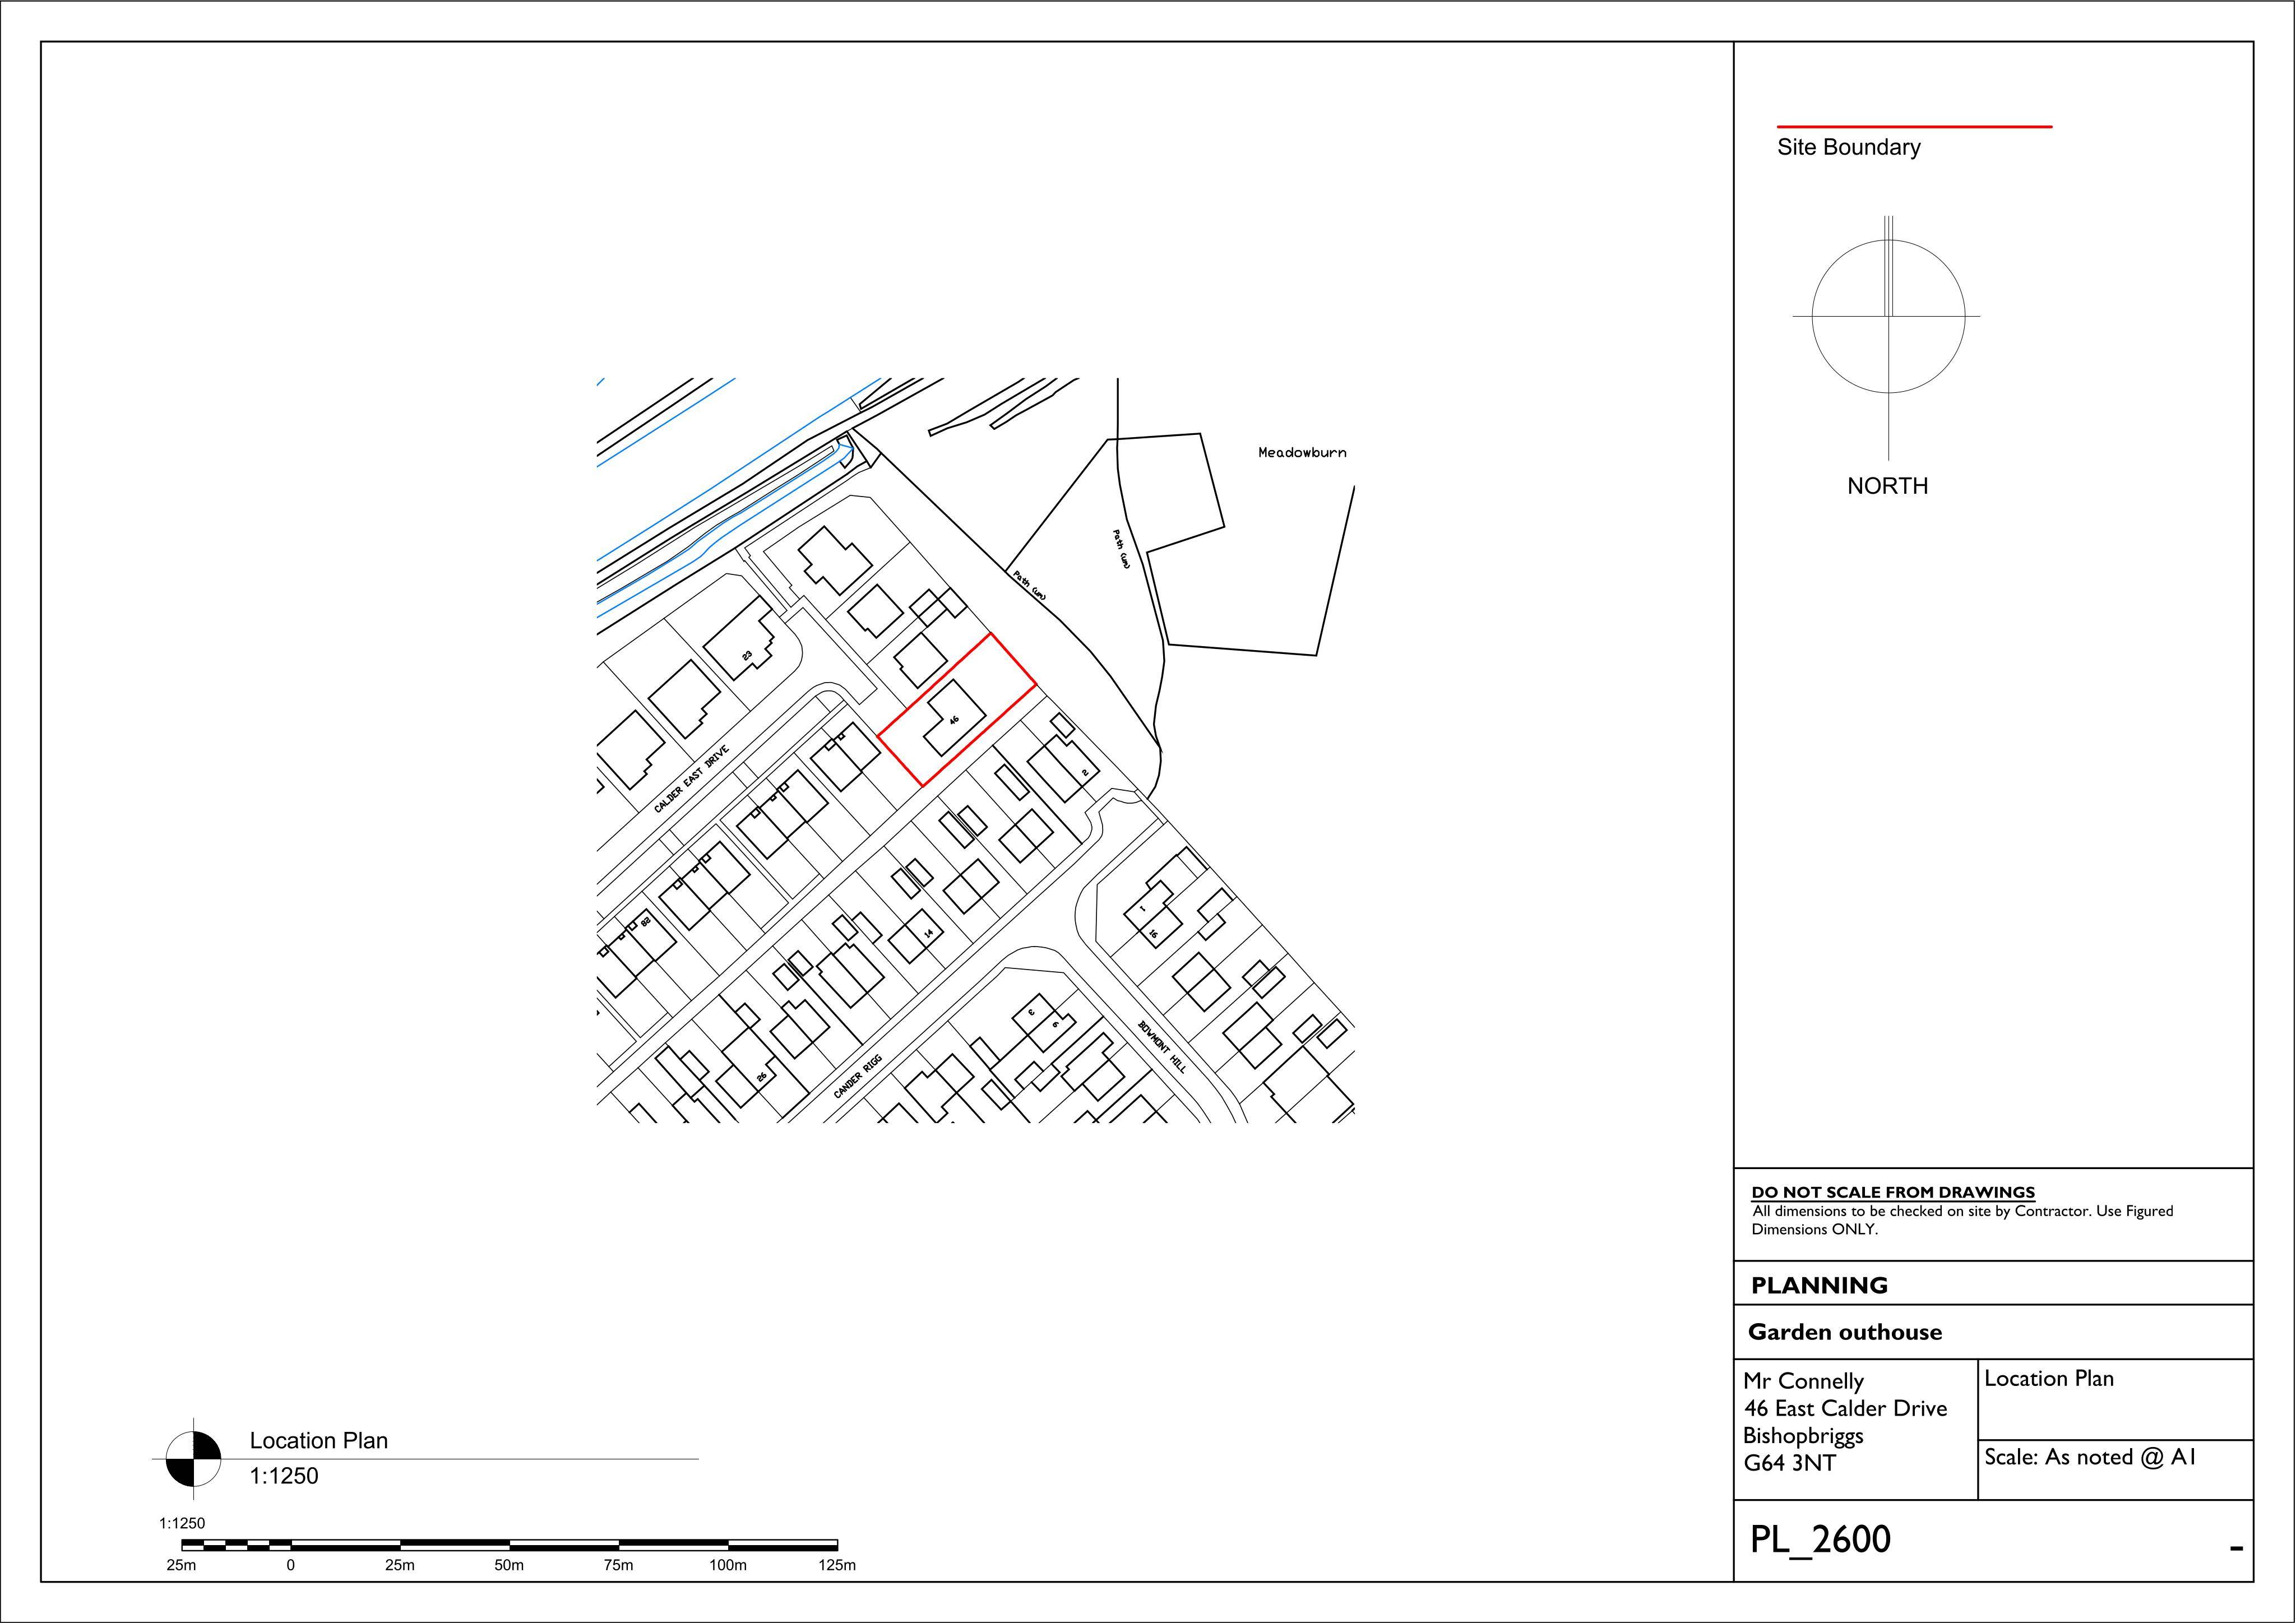Click 'Scale: As noted @ A1' text
This screenshot has width=2296, height=1623.
point(2090,1457)
